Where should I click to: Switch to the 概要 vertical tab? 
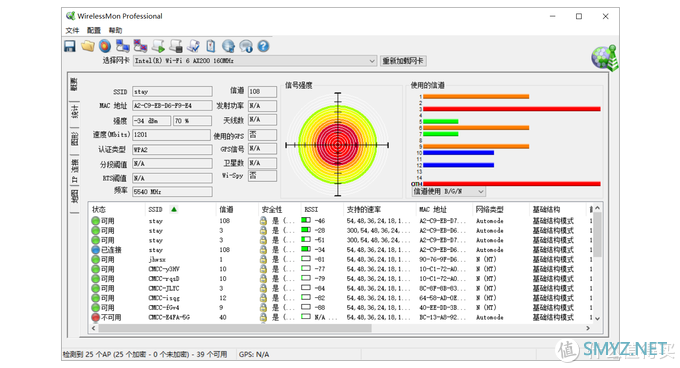tap(74, 85)
